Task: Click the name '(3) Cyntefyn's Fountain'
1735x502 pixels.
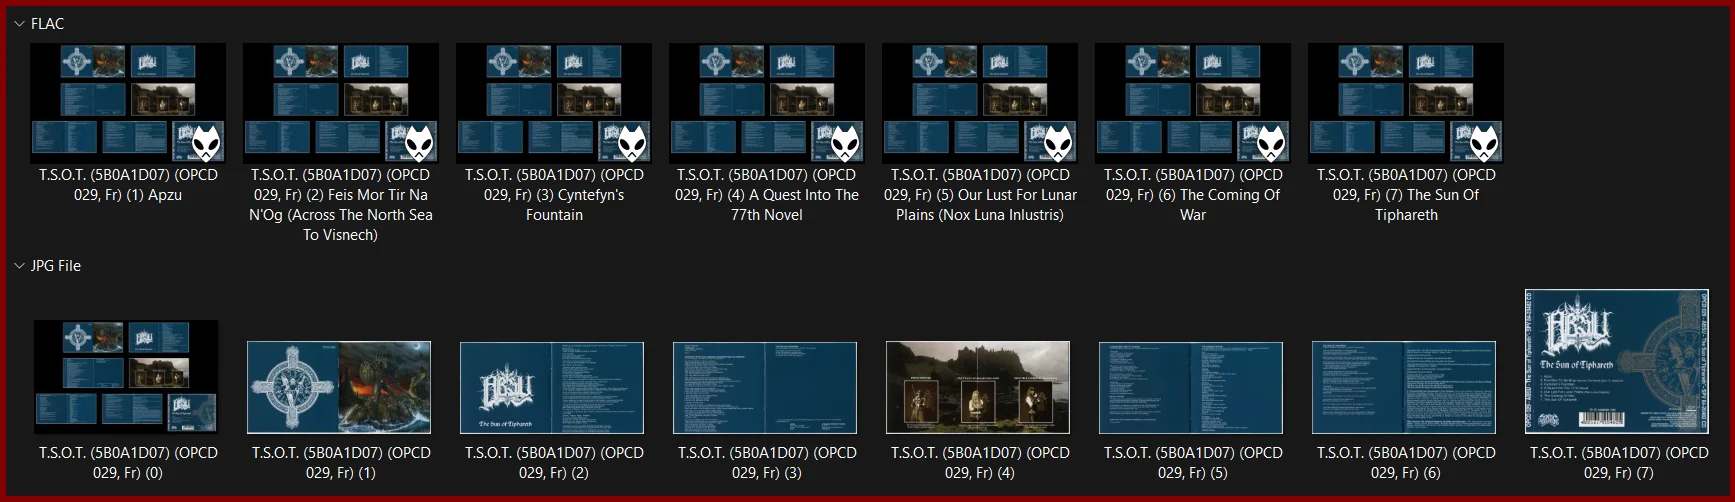Action: click(554, 195)
